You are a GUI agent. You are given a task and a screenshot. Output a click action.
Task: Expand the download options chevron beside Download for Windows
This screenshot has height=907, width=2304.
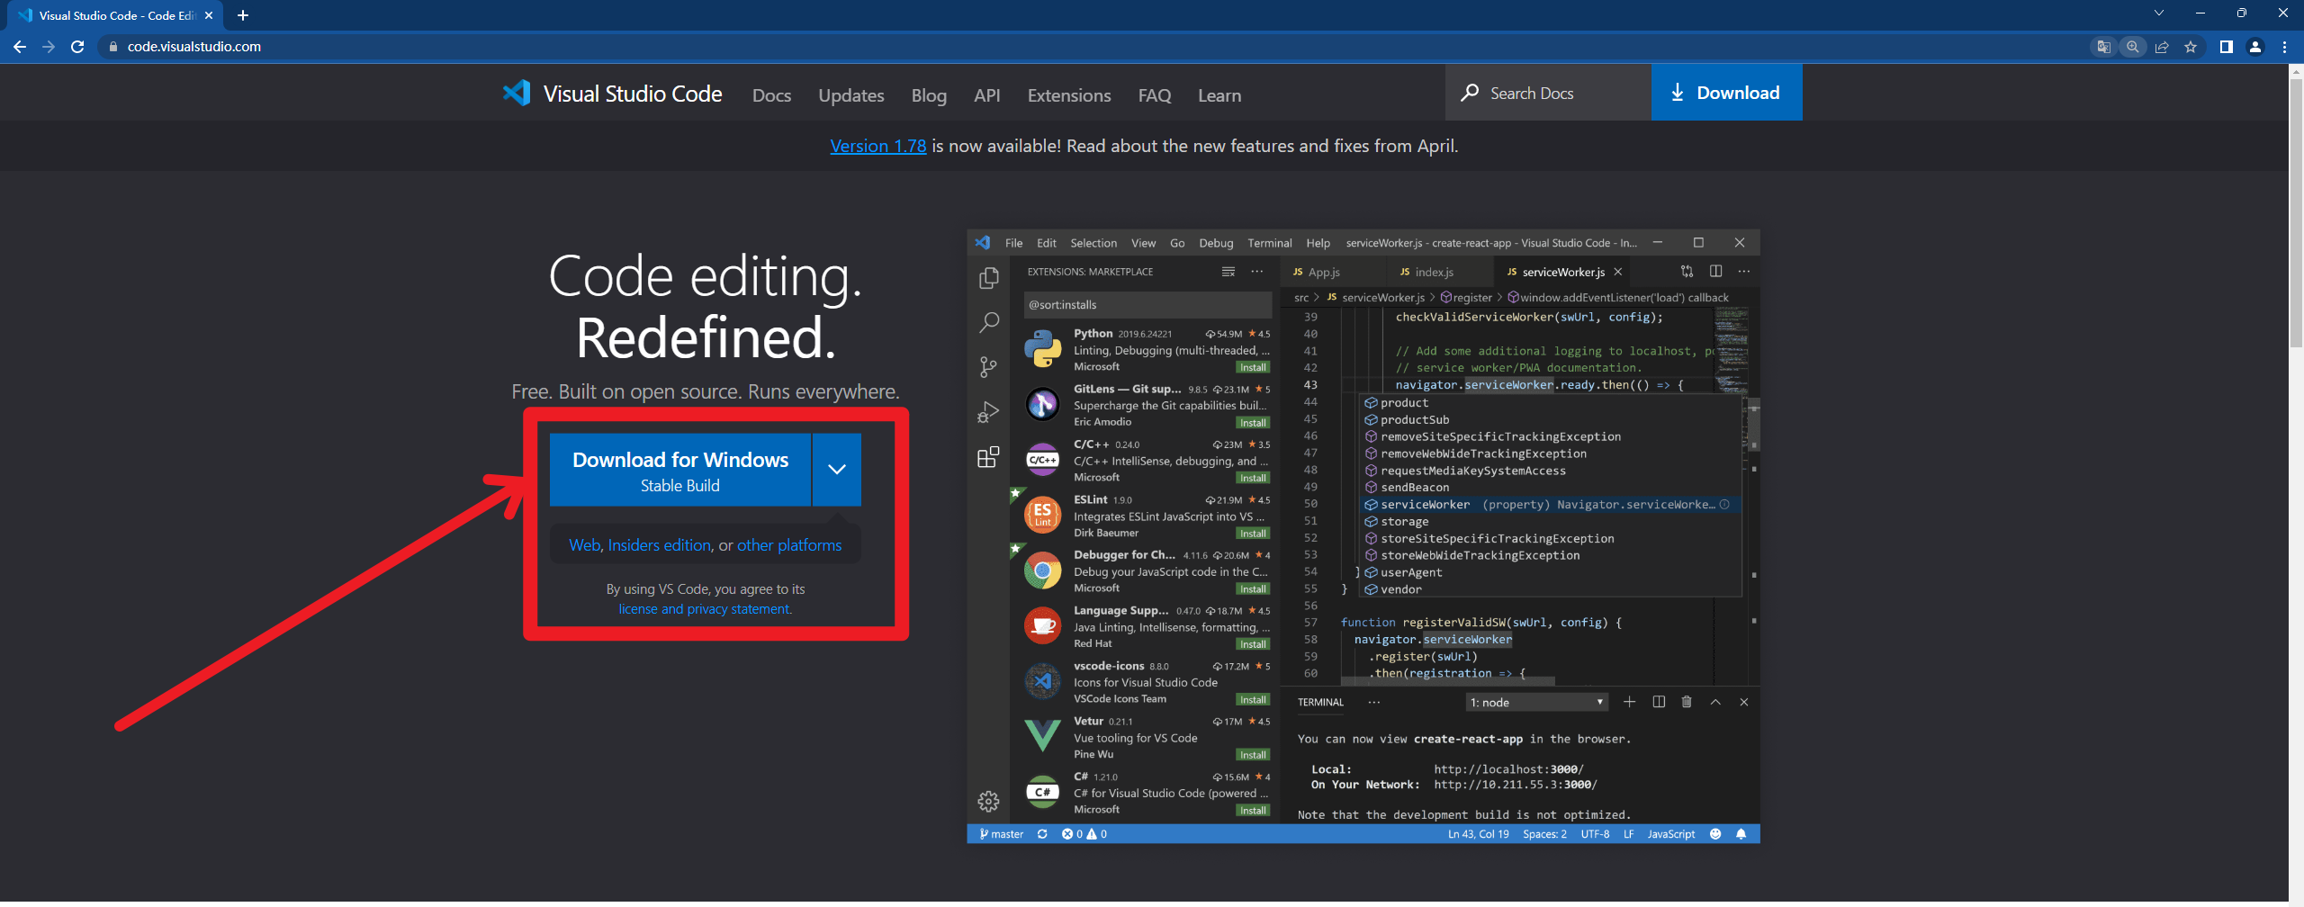coord(837,470)
